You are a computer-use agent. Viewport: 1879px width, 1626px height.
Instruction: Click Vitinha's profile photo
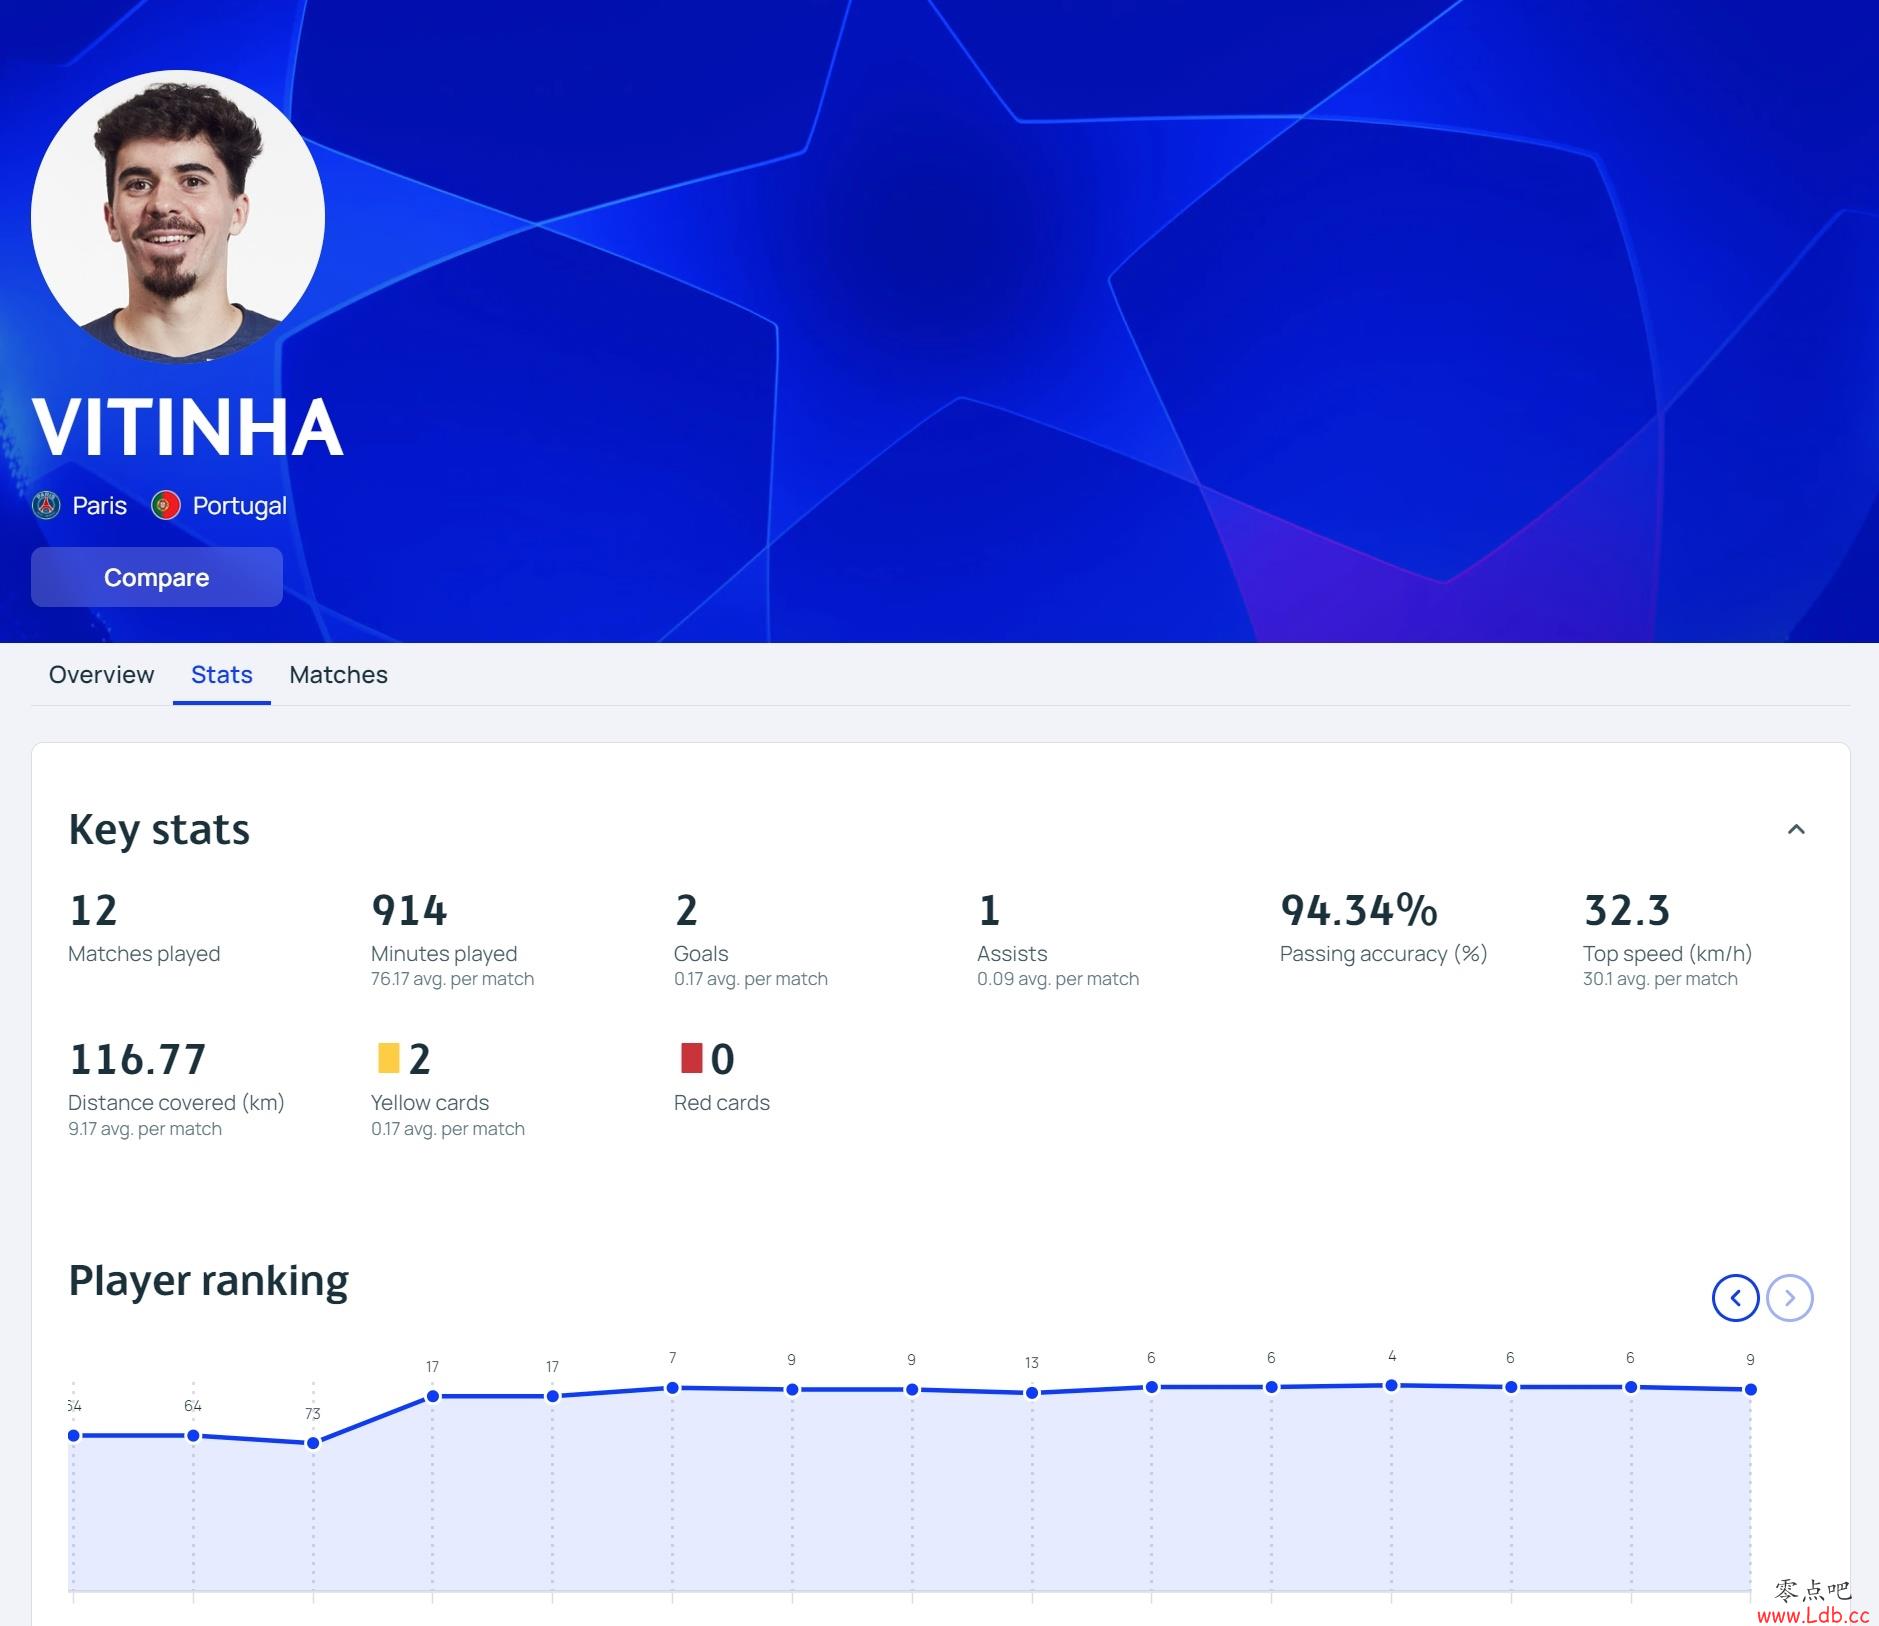178,216
